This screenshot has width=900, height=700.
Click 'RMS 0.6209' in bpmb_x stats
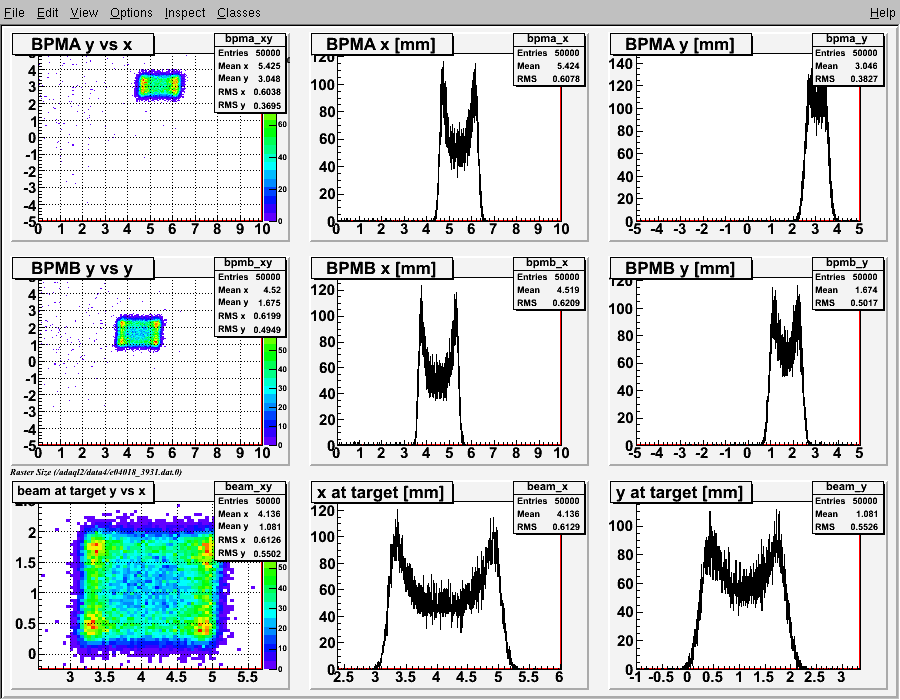tap(549, 303)
